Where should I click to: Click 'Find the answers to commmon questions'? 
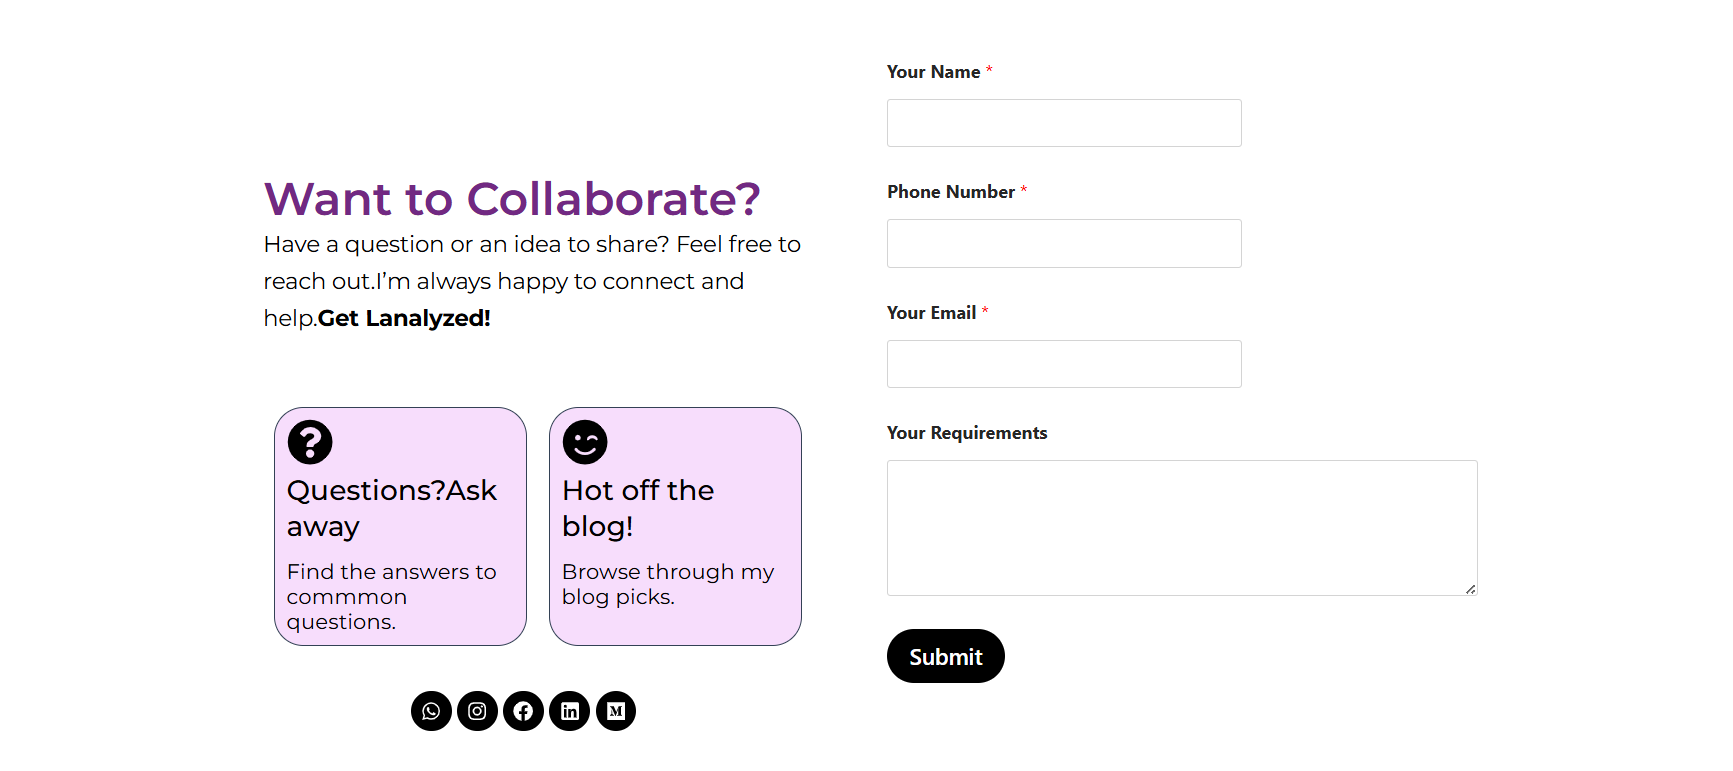coord(391,596)
